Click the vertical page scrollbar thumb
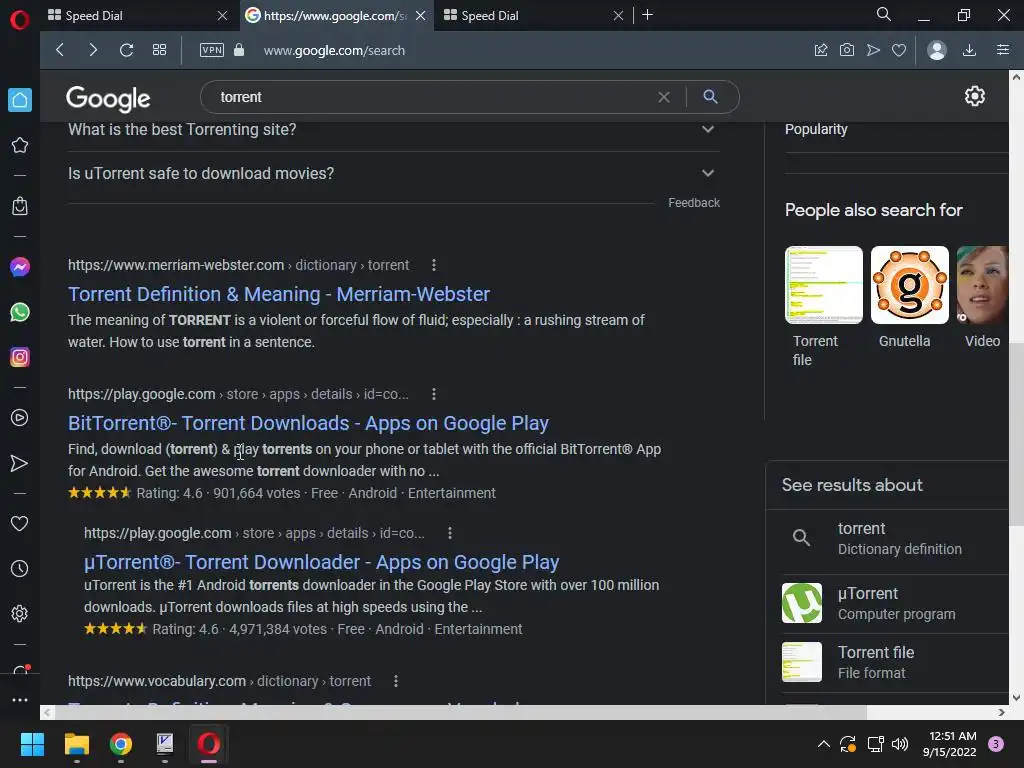1024x768 pixels. click(x=1016, y=434)
